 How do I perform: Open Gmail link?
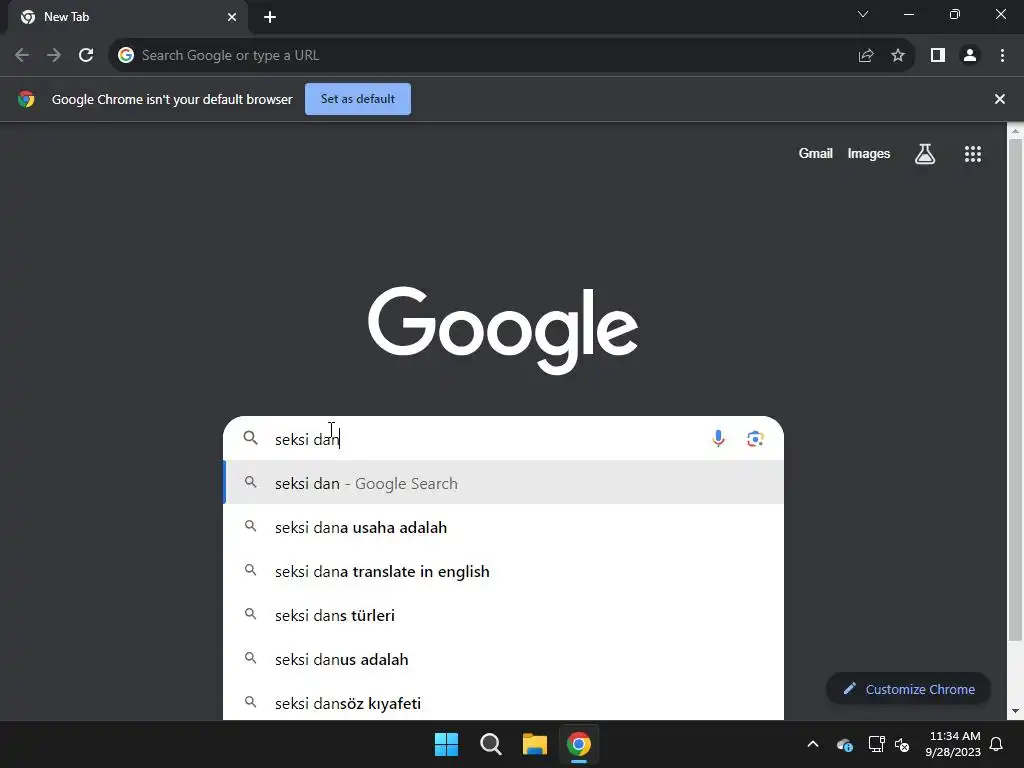coord(816,153)
